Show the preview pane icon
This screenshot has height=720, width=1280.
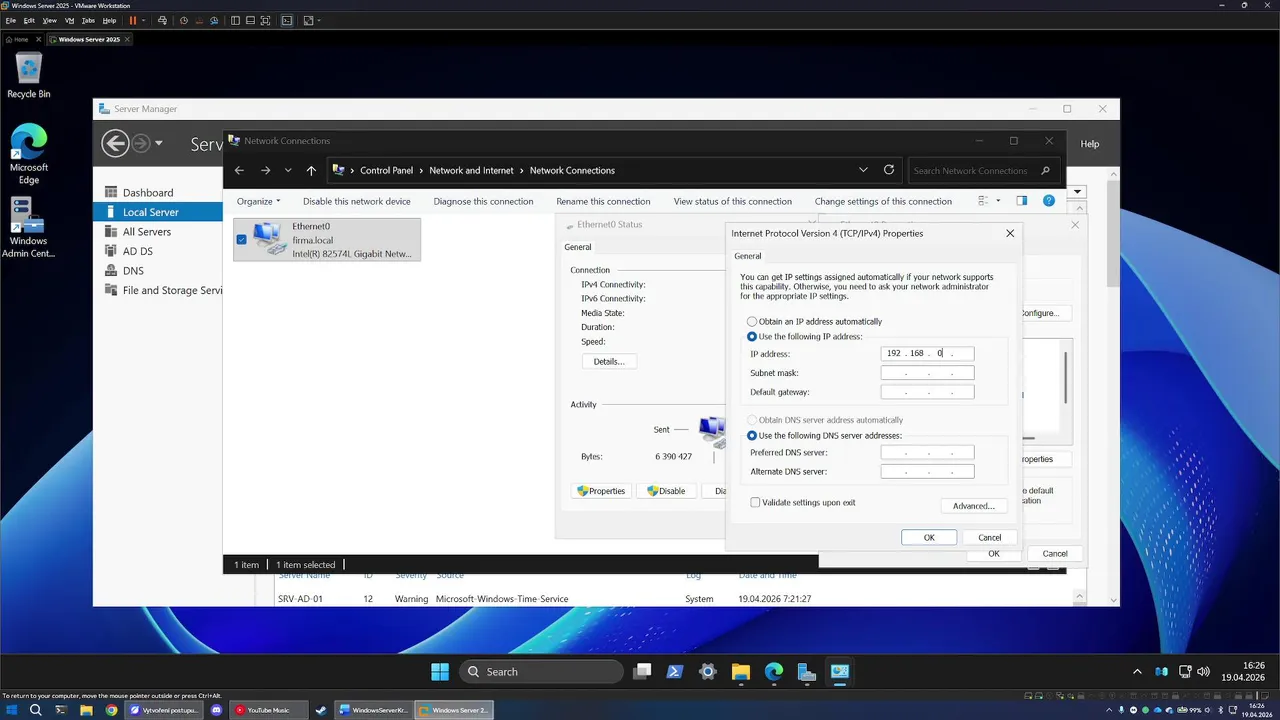click(x=1021, y=201)
